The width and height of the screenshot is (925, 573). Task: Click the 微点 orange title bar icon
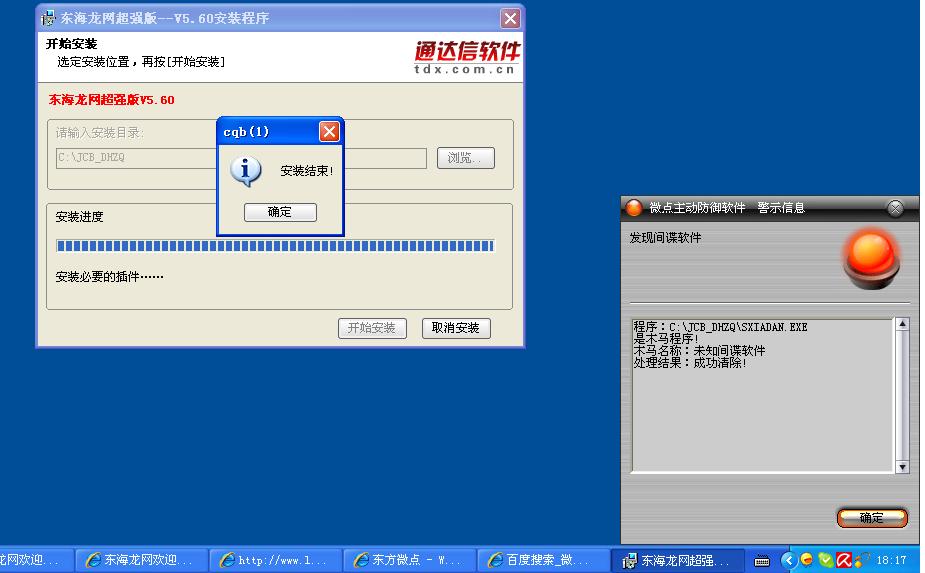633,208
